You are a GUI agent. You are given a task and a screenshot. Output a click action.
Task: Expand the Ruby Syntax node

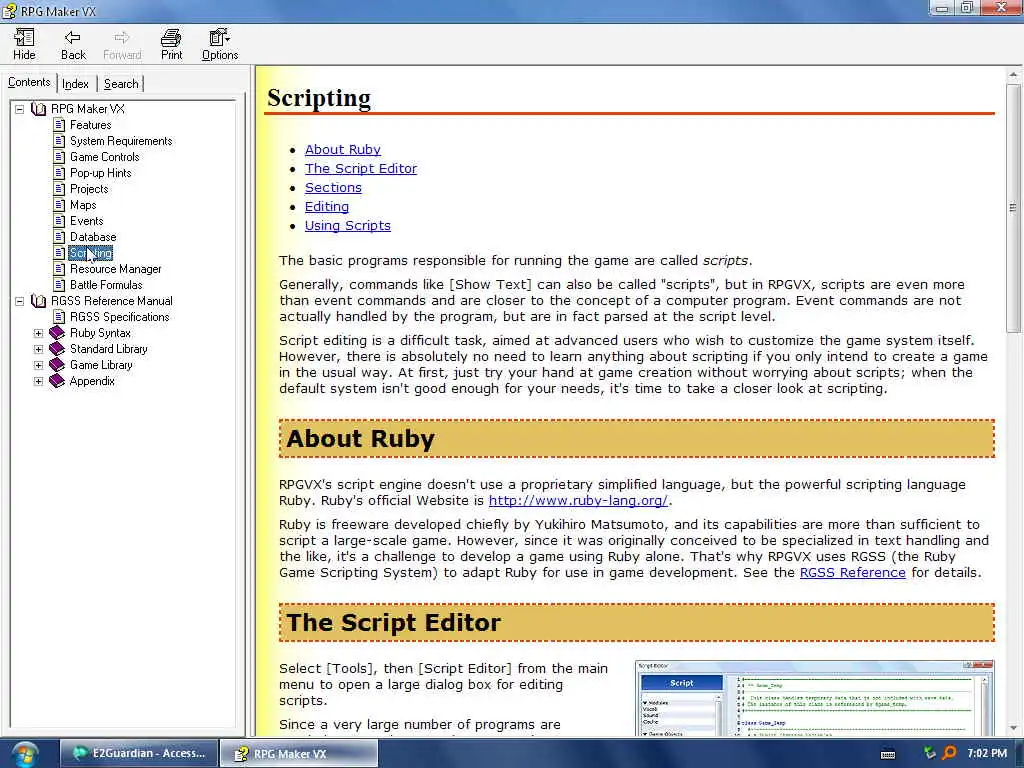[39, 333]
